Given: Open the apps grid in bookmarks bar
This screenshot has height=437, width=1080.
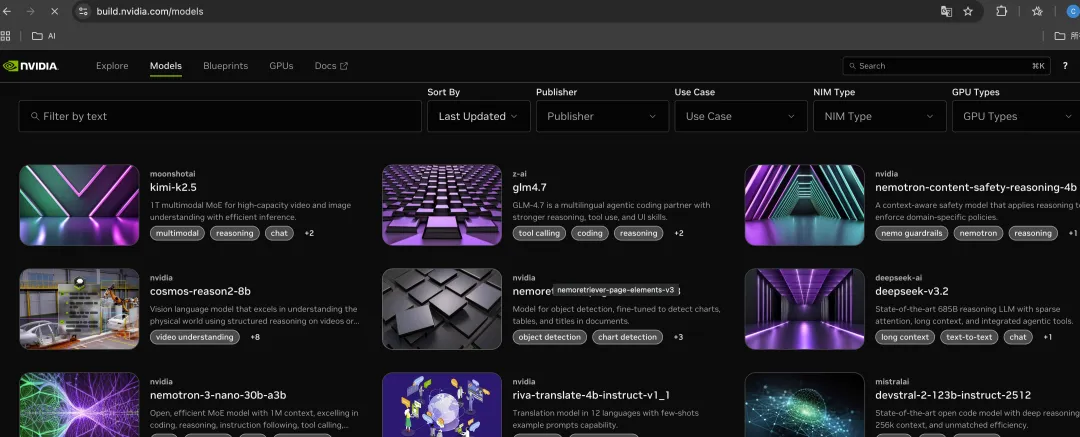Looking at the screenshot, I should click(x=6, y=36).
